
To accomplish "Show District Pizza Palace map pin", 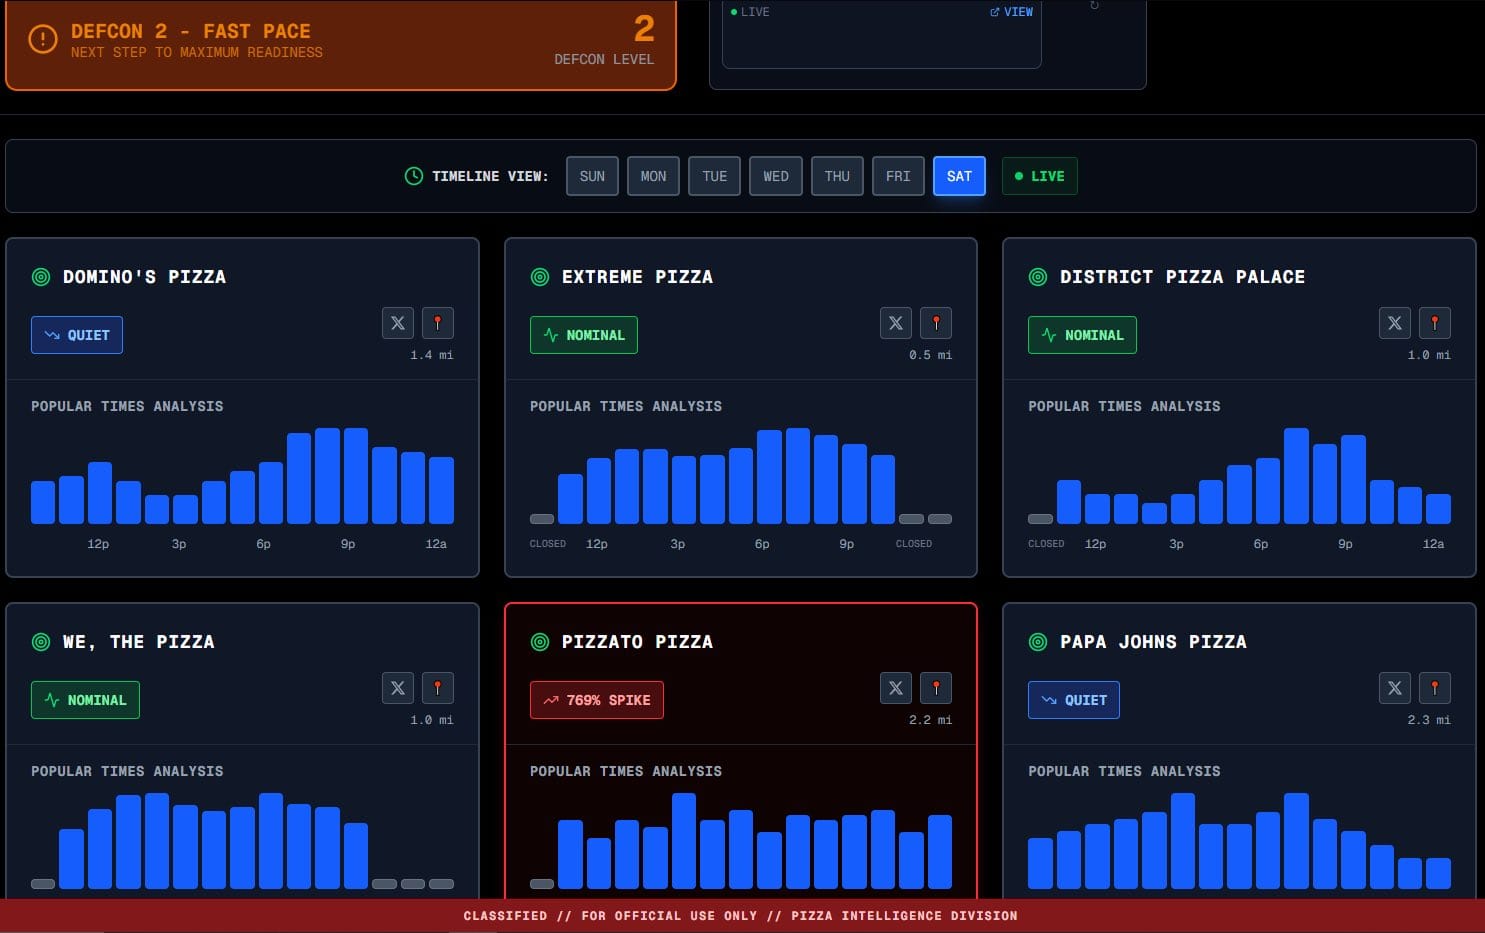I will 1434,323.
